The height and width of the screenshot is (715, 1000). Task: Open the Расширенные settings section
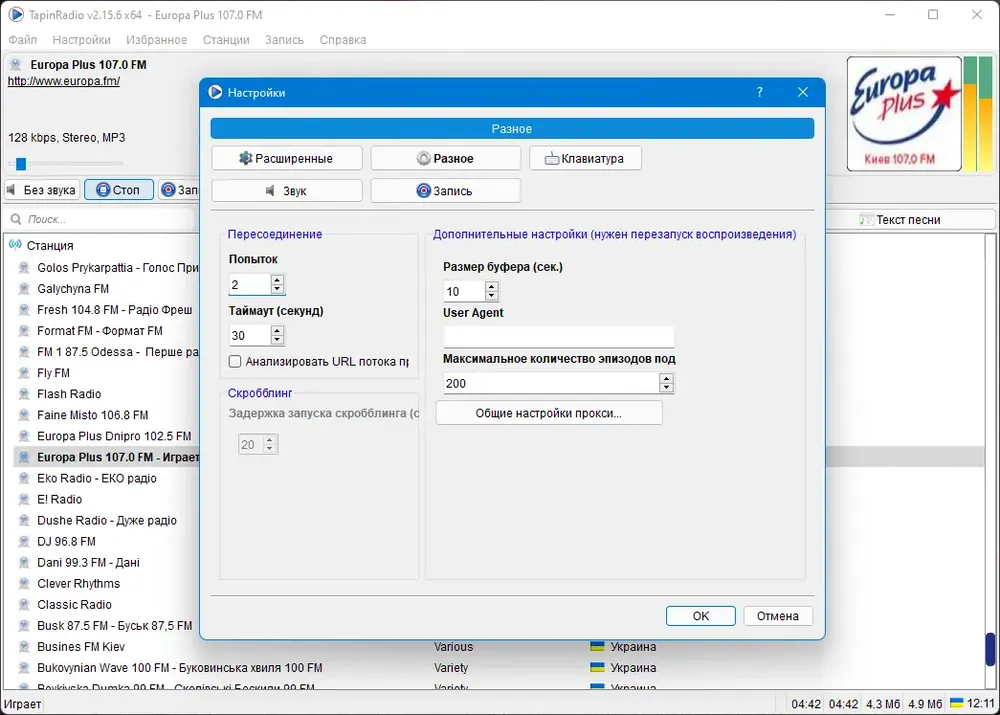click(x=286, y=158)
